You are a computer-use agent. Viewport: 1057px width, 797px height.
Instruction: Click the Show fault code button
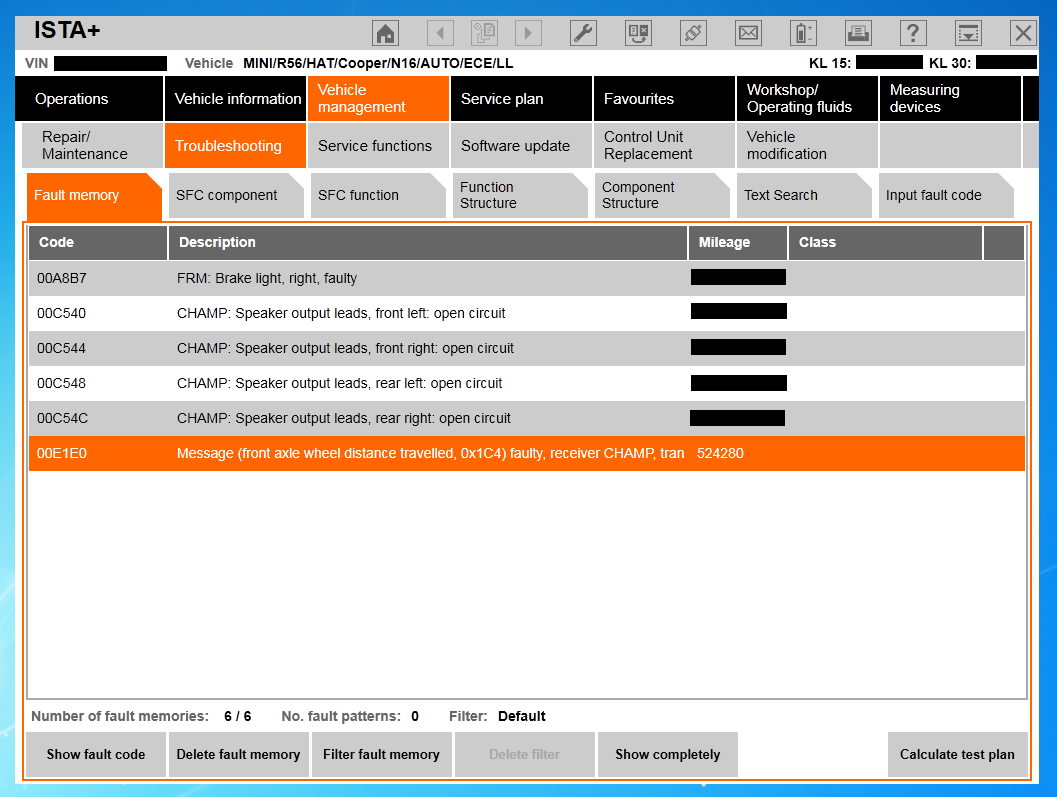click(96, 755)
